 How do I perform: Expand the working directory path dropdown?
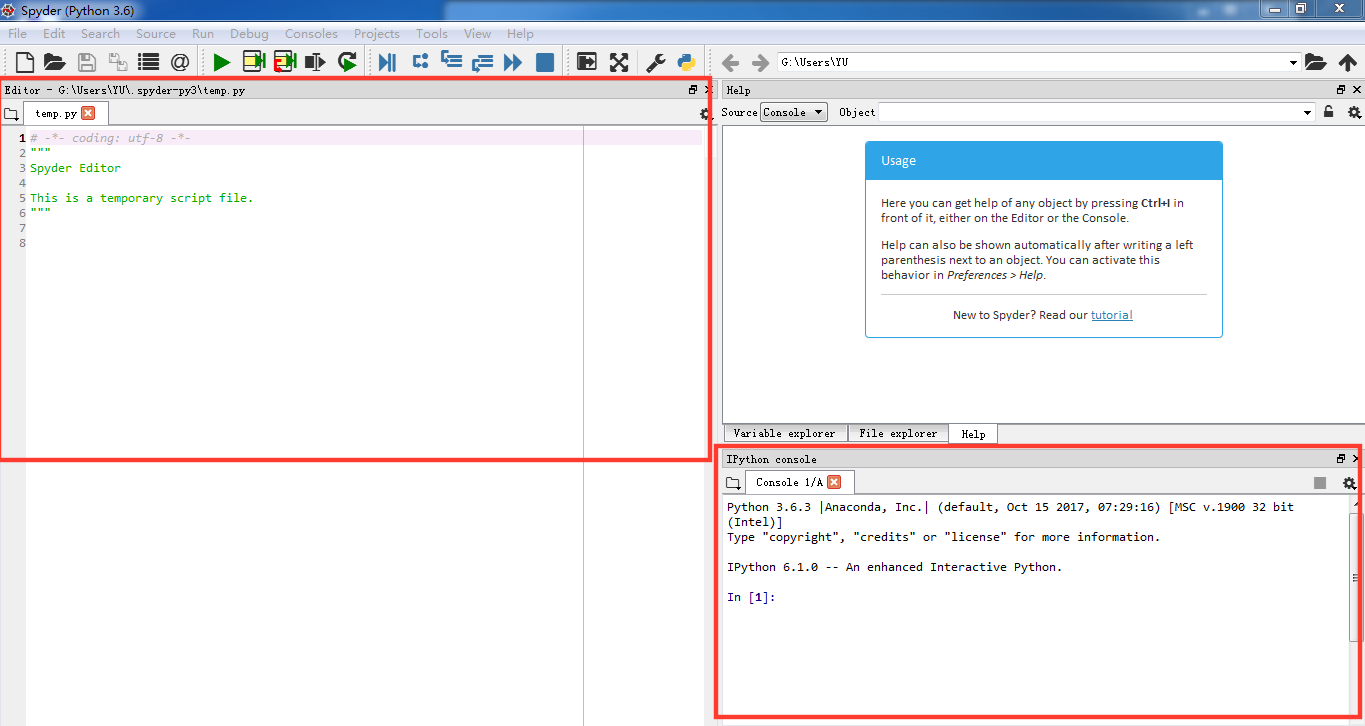point(1293,62)
